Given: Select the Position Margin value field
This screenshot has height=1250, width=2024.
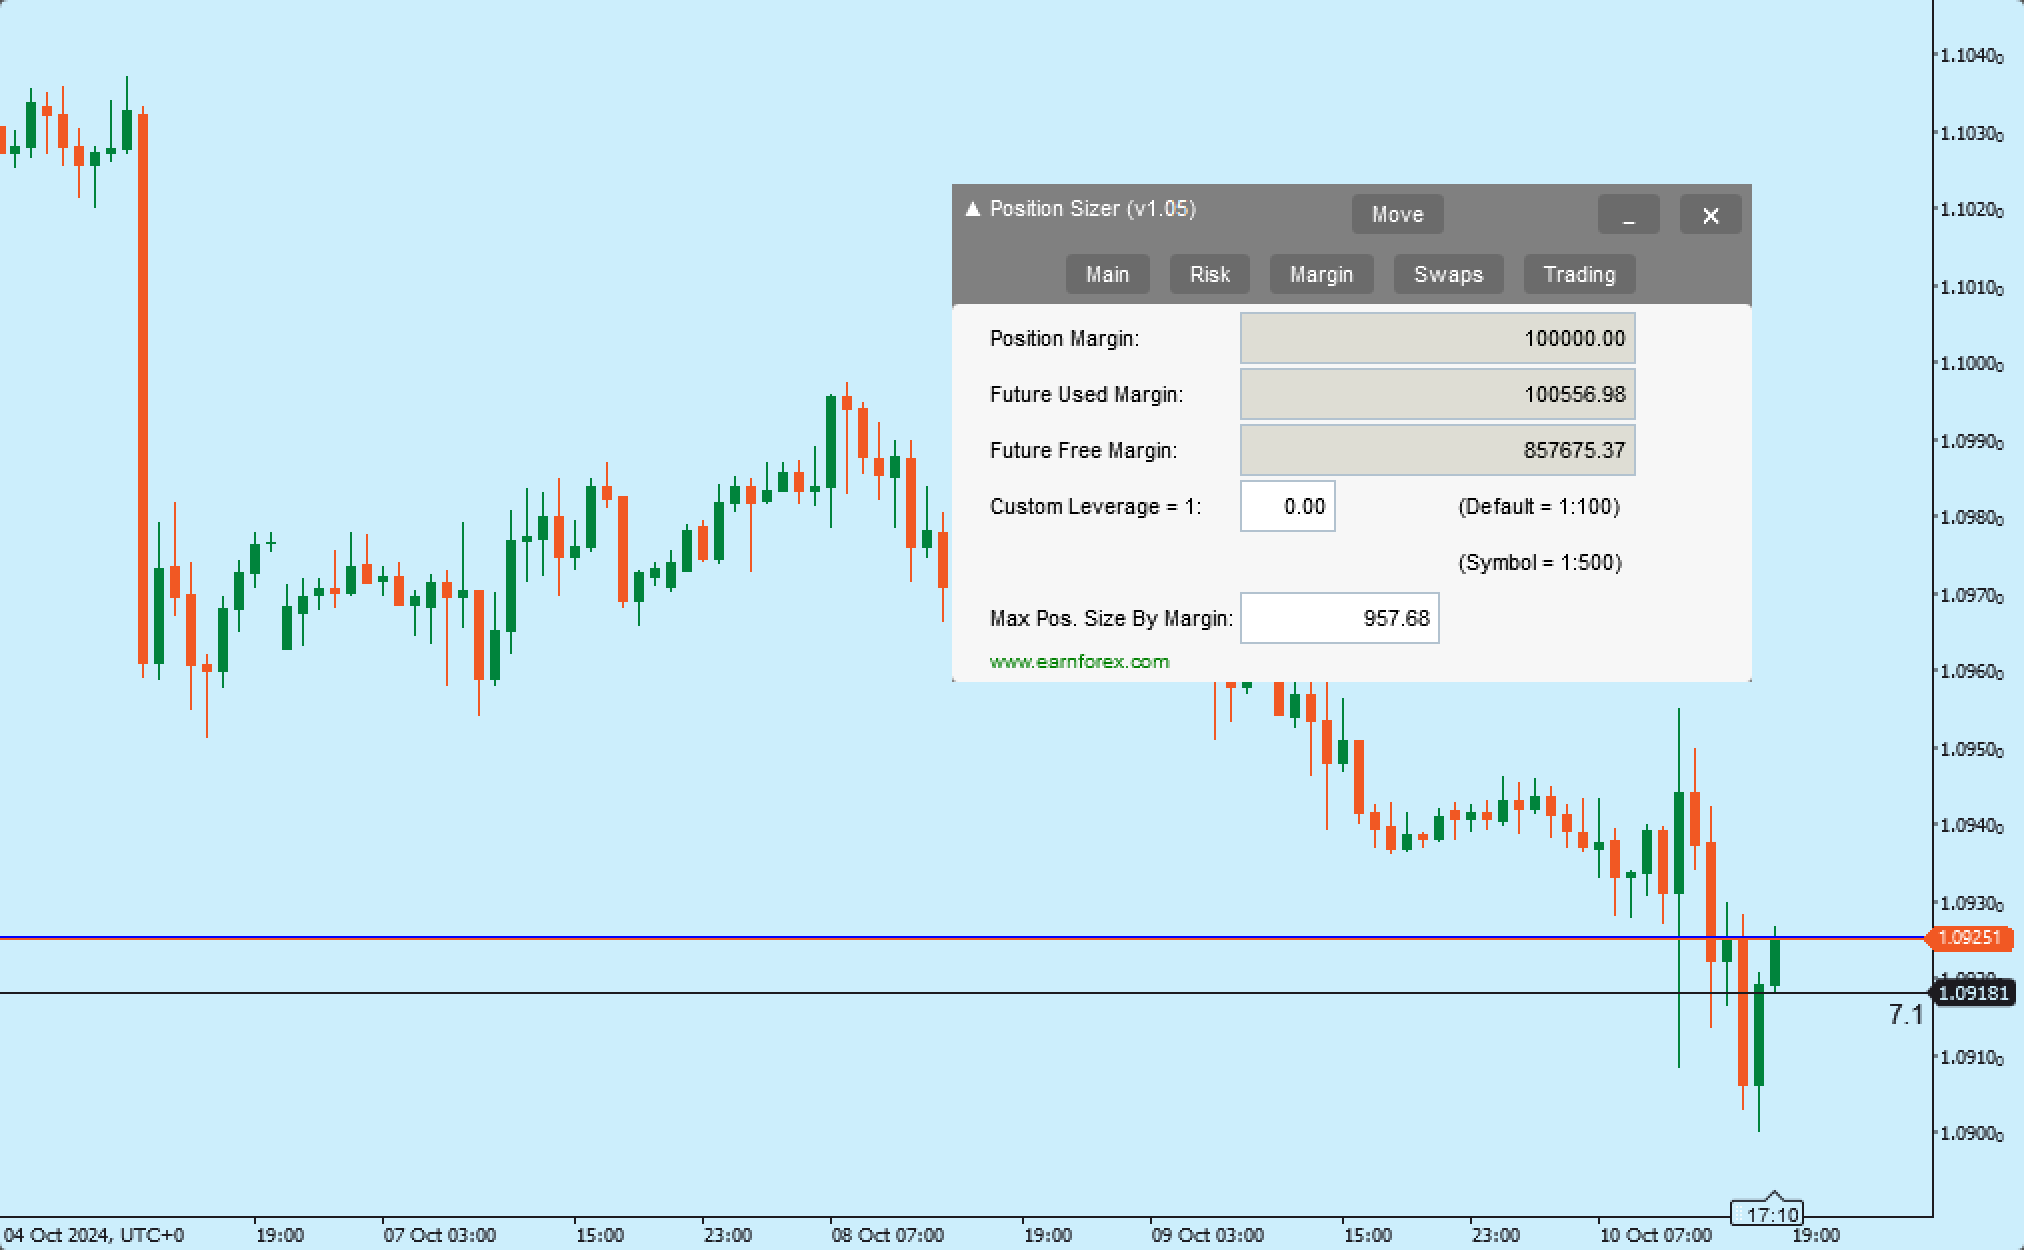Looking at the screenshot, I should pos(1437,338).
